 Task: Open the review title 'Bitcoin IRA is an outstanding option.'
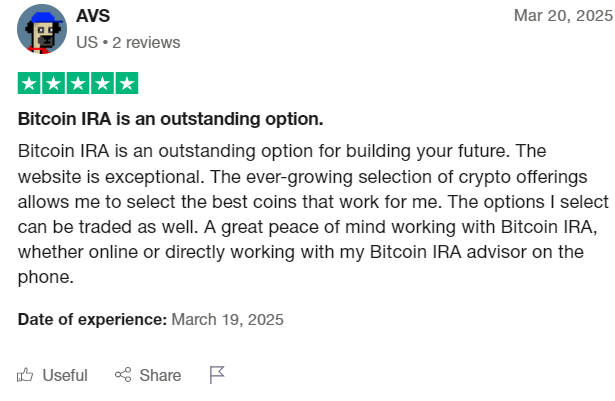[x=171, y=119]
